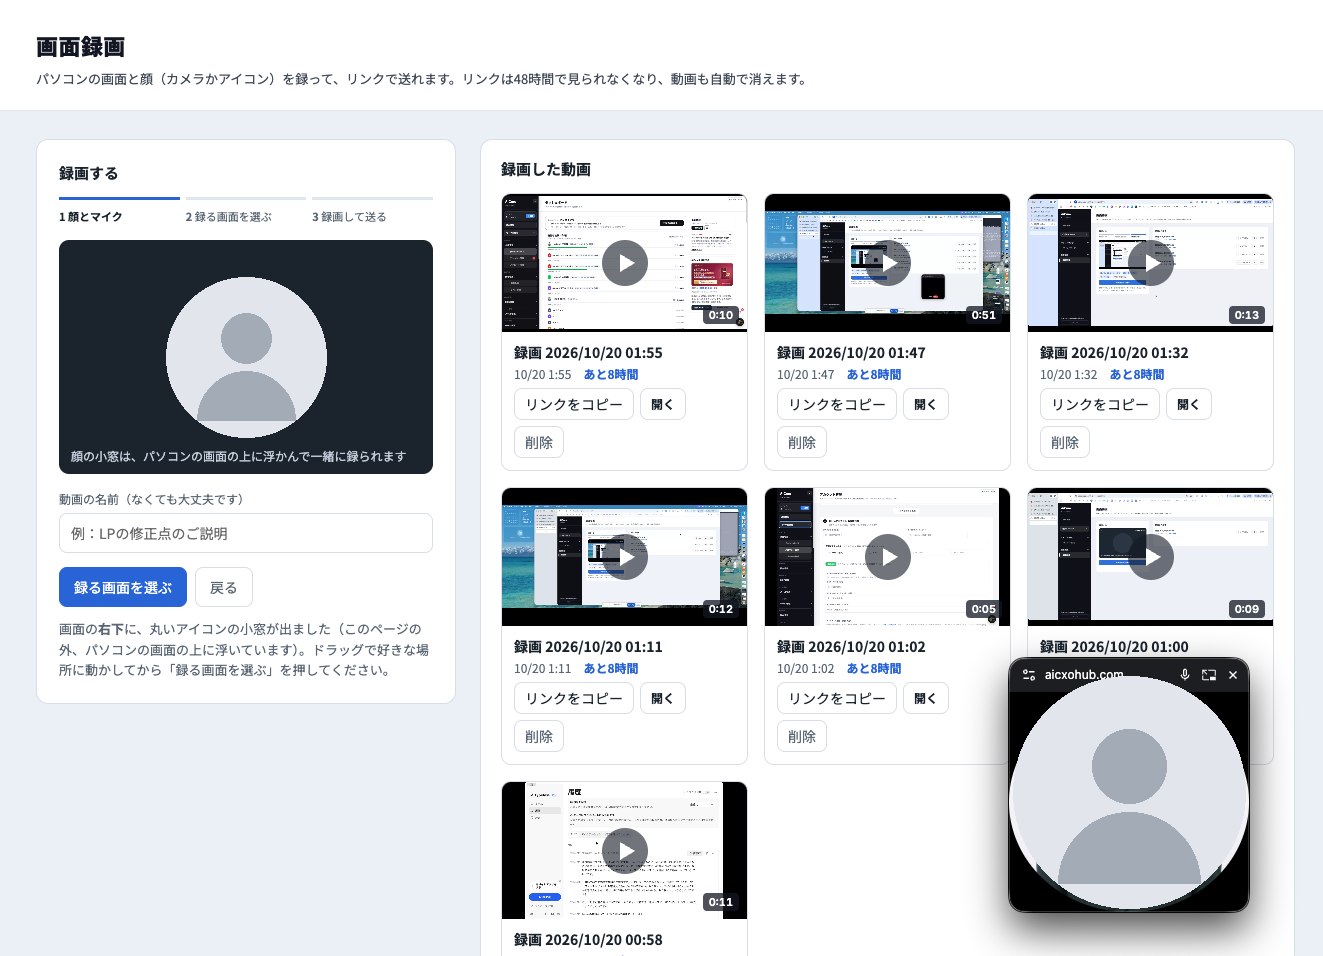Click title 録画 2026/10/20 01:47
Viewport: 1323px width, 956px height.
(x=851, y=353)
